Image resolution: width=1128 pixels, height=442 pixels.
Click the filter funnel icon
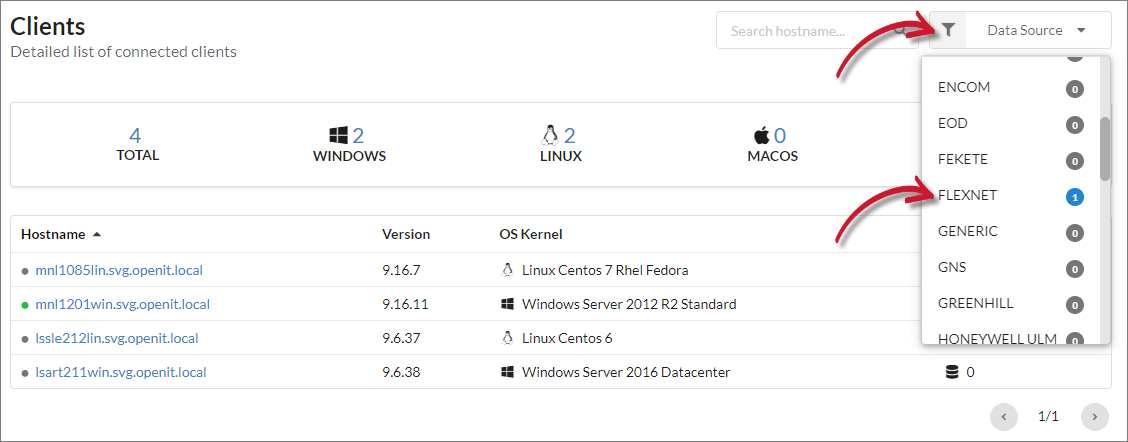[x=948, y=30]
